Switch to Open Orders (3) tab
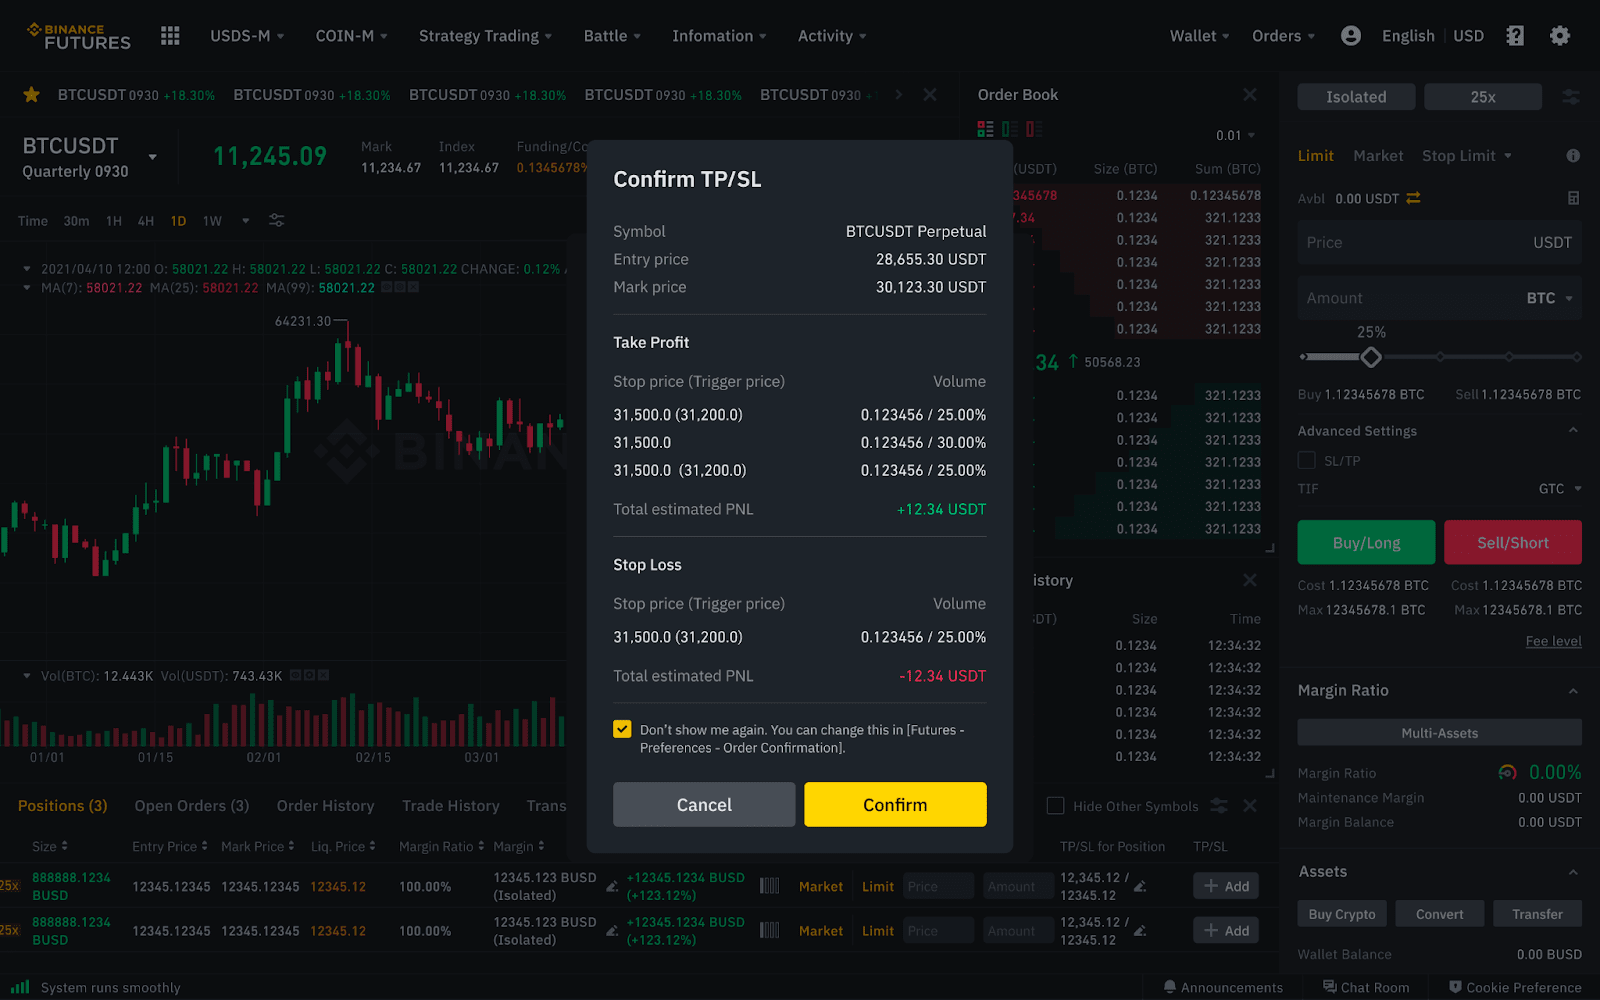 192,806
